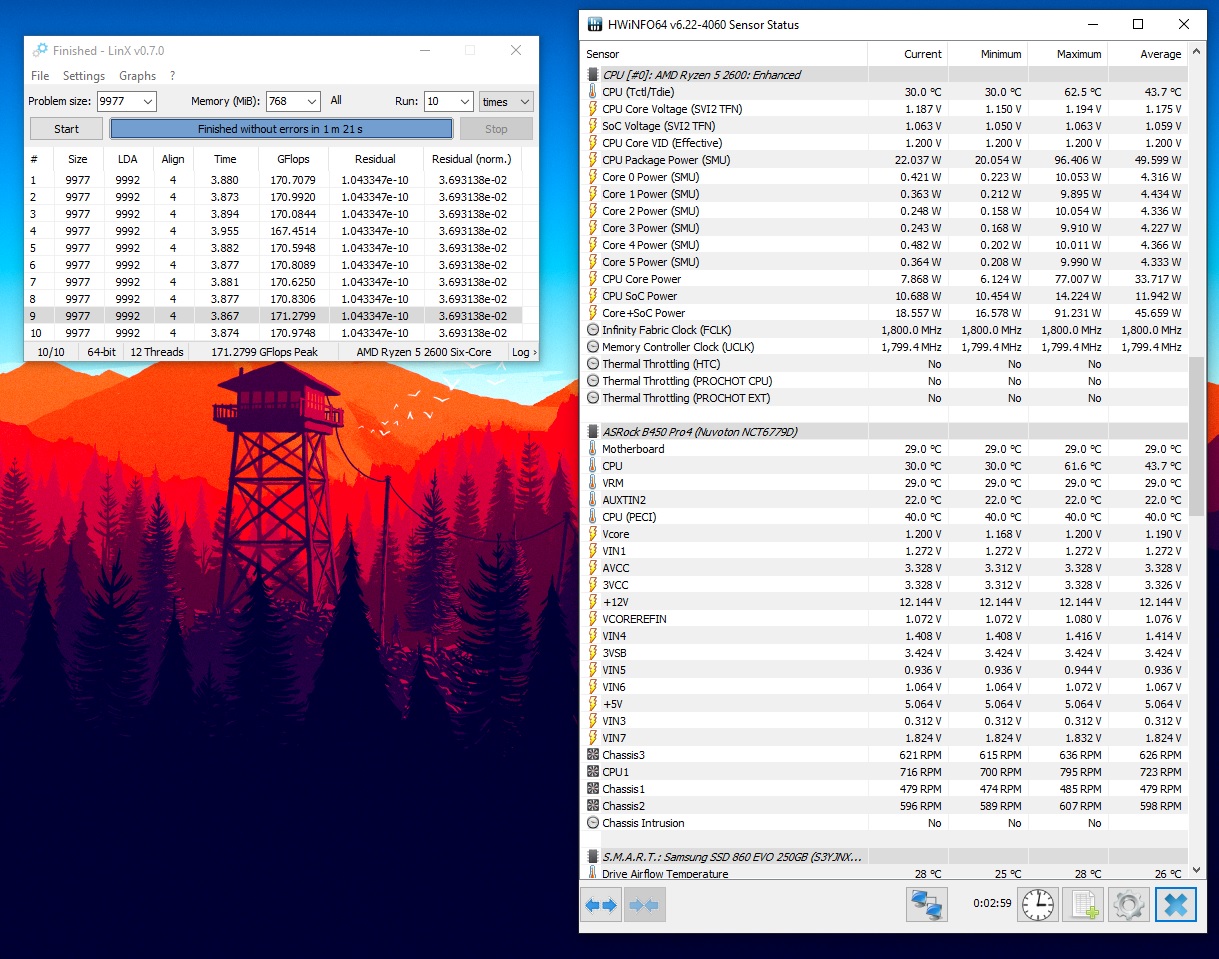Click the LinX title bar app icon

pyautogui.click(x=40, y=50)
